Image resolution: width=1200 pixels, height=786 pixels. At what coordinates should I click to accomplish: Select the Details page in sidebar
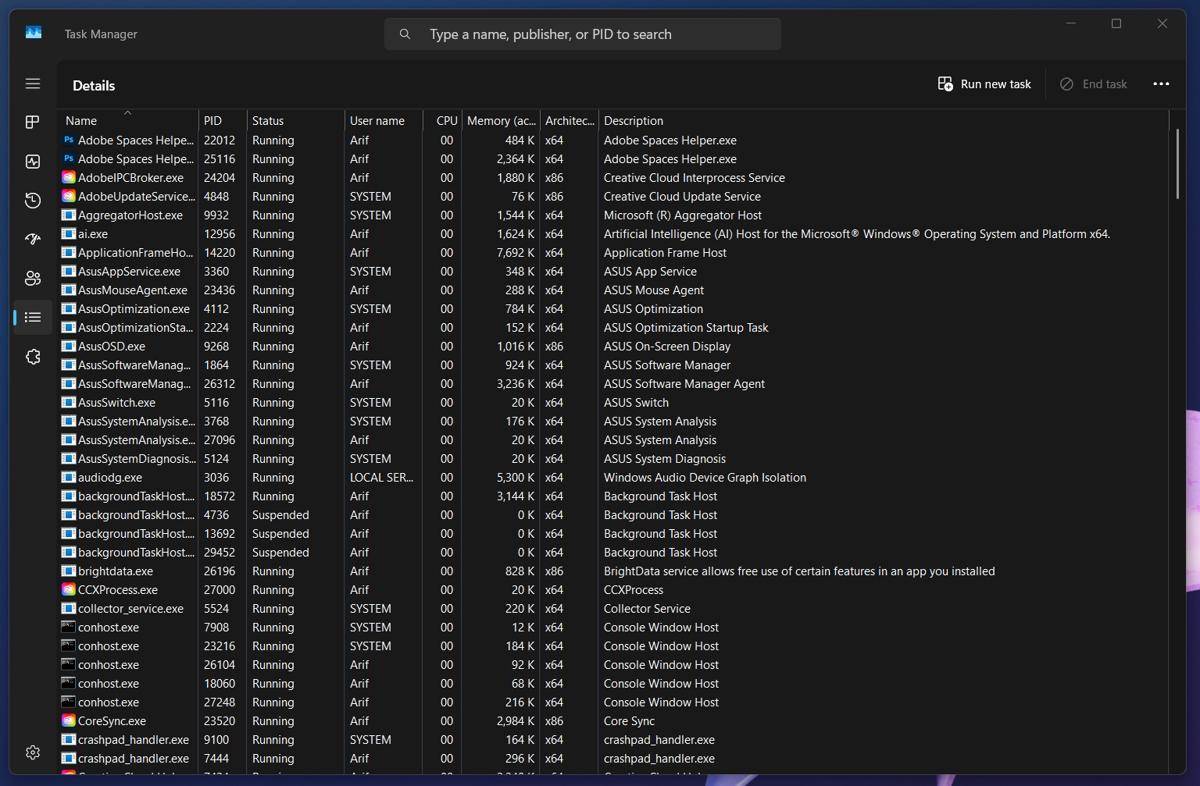tap(33, 317)
